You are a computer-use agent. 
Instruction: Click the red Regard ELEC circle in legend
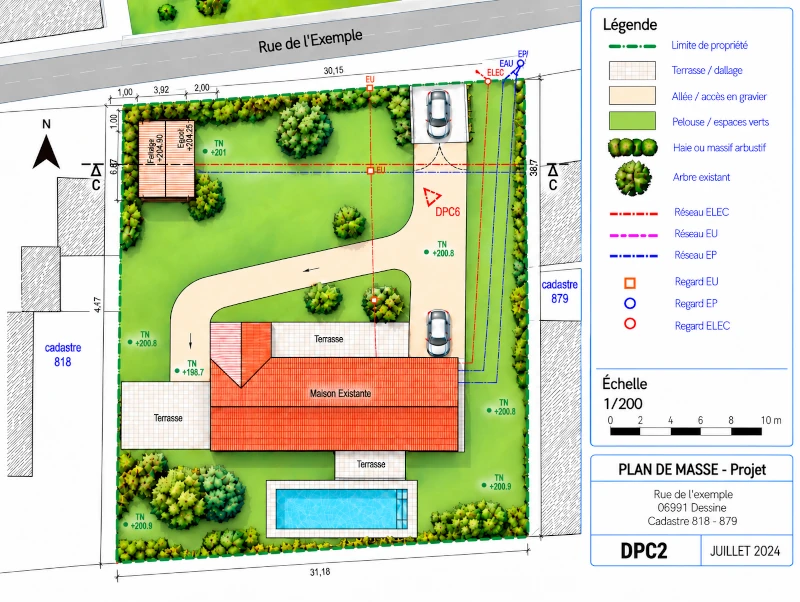point(630,323)
